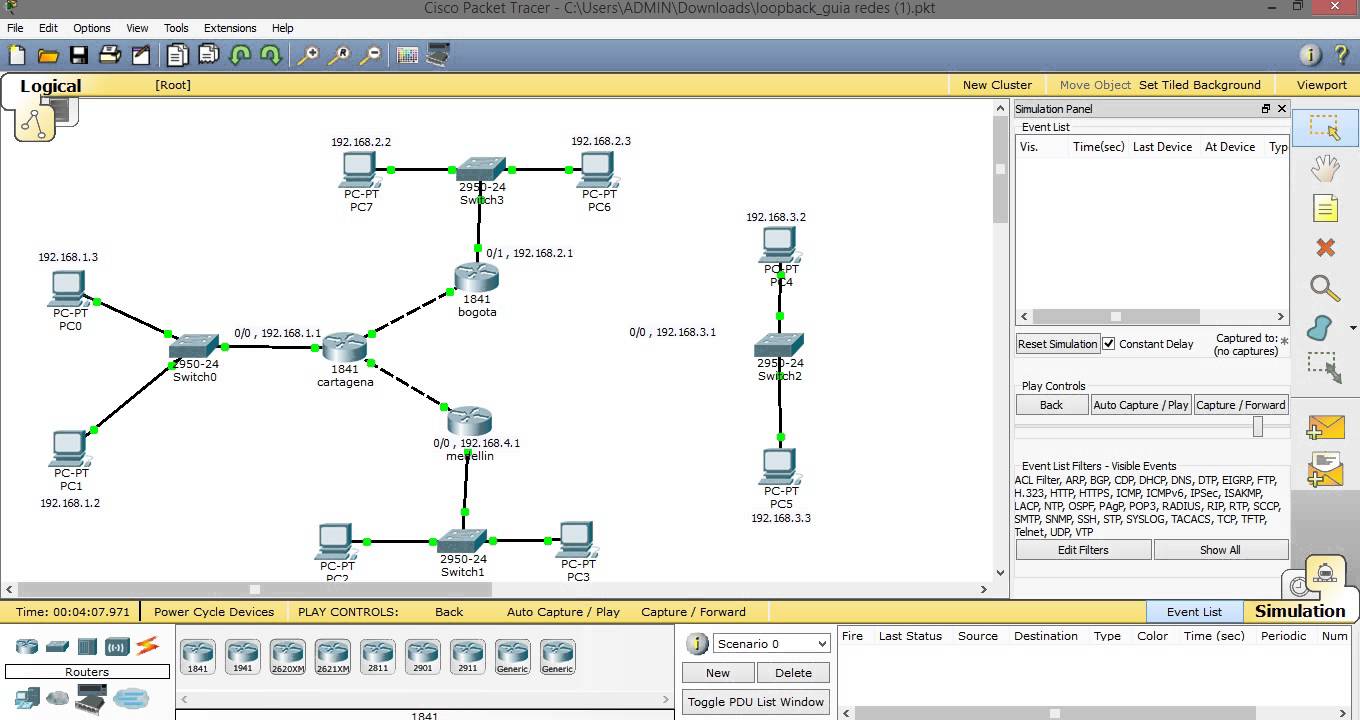Screen dimensions: 1360x720
Task: Open the Scenario 0 dropdown
Action: 771,643
